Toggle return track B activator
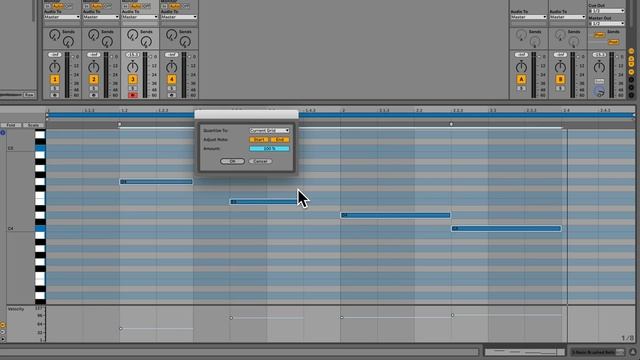This screenshot has height=360, width=640. pos(560,79)
